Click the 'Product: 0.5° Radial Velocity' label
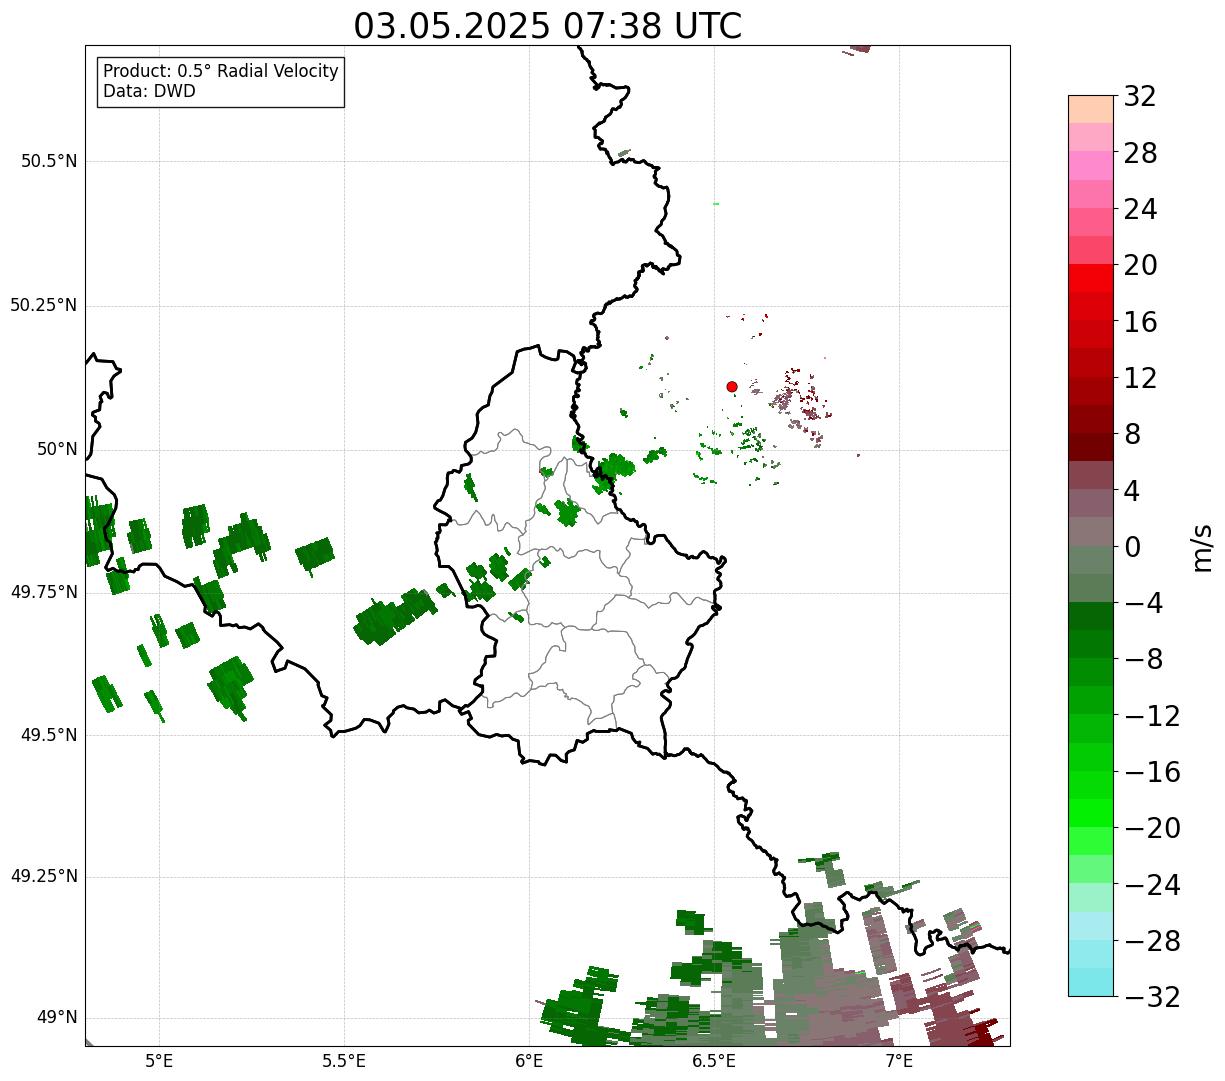The image size is (1225, 1081). point(221,72)
